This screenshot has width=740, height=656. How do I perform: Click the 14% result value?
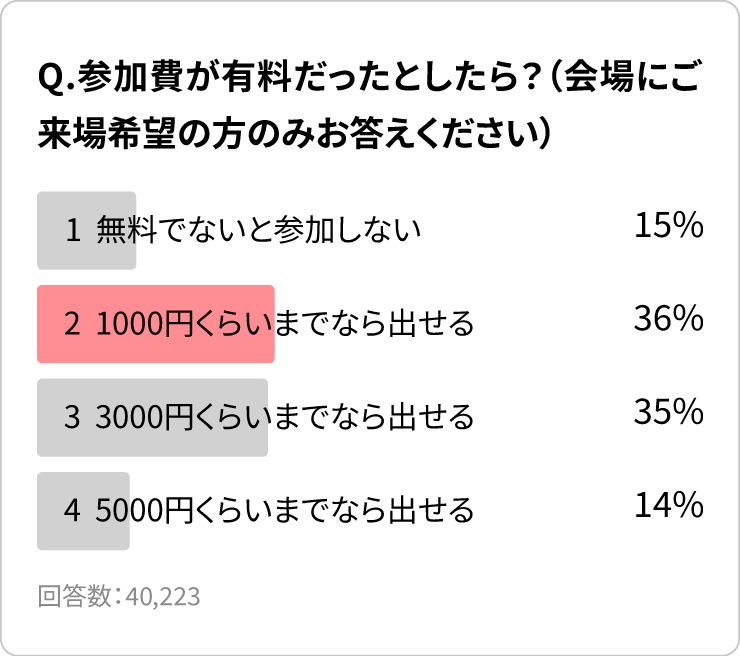(x=669, y=506)
